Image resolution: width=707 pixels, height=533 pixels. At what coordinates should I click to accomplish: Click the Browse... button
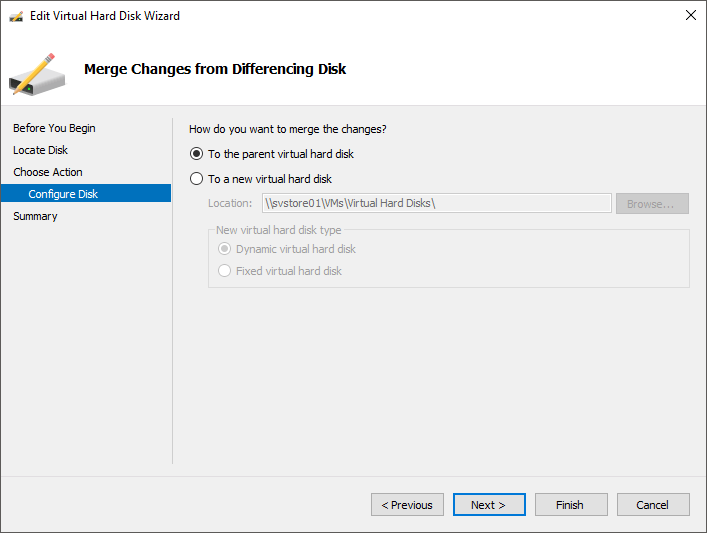pyautogui.click(x=652, y=204)
